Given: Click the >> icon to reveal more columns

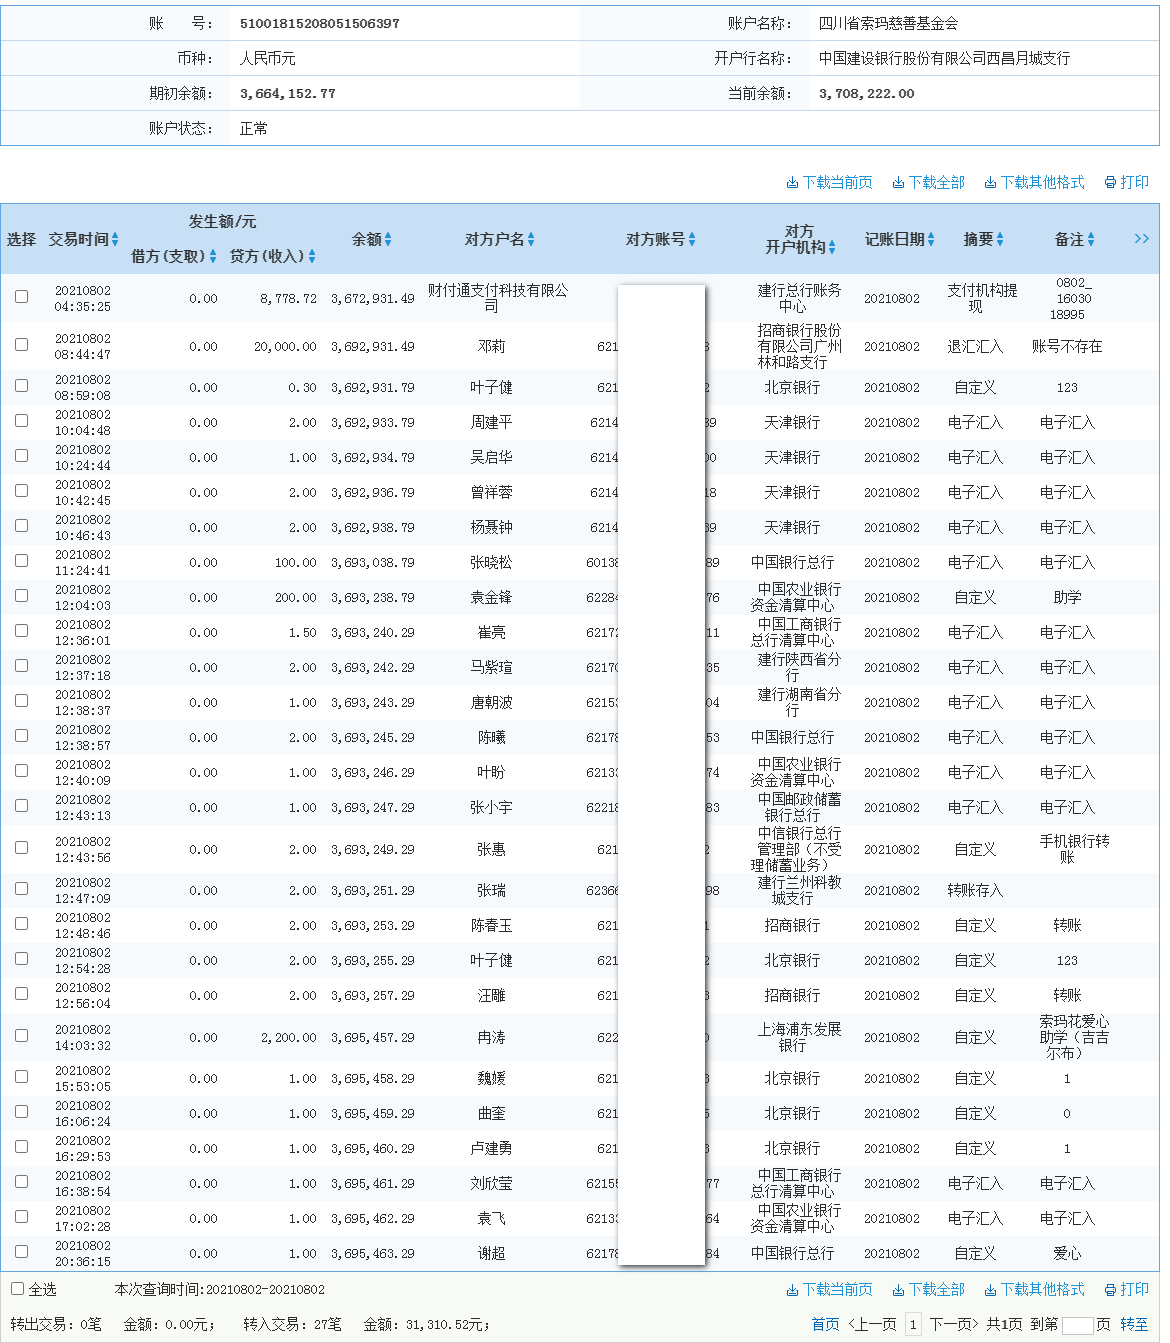Looking at the screenshot, I should [1141, 239].
